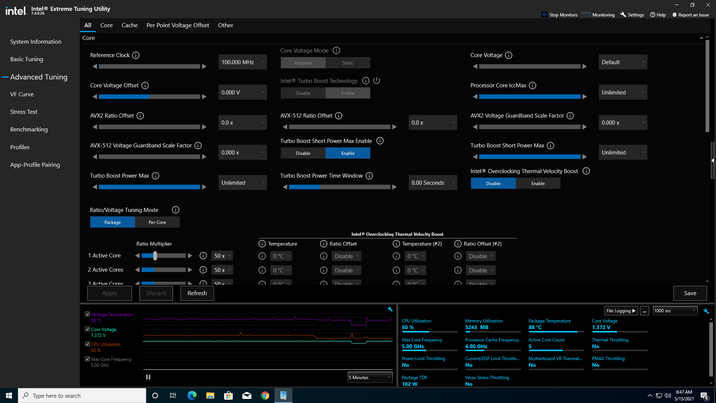Toggle CPU Utilization graph checkbox
This screenshot has width=716, height=403.
click(87, 344)
